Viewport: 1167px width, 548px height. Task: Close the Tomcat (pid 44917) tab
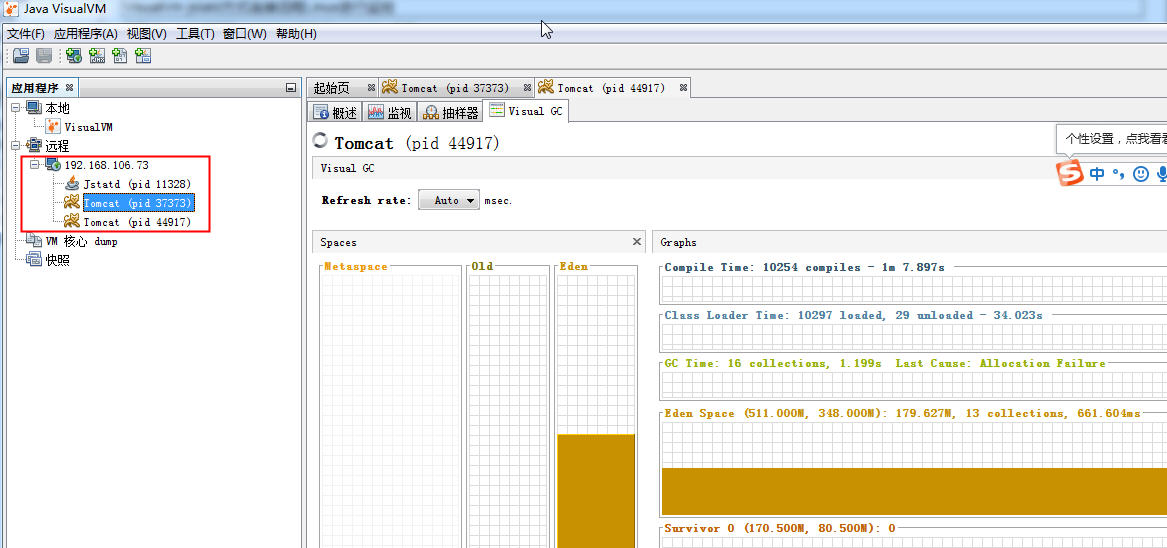pos(683,88)
